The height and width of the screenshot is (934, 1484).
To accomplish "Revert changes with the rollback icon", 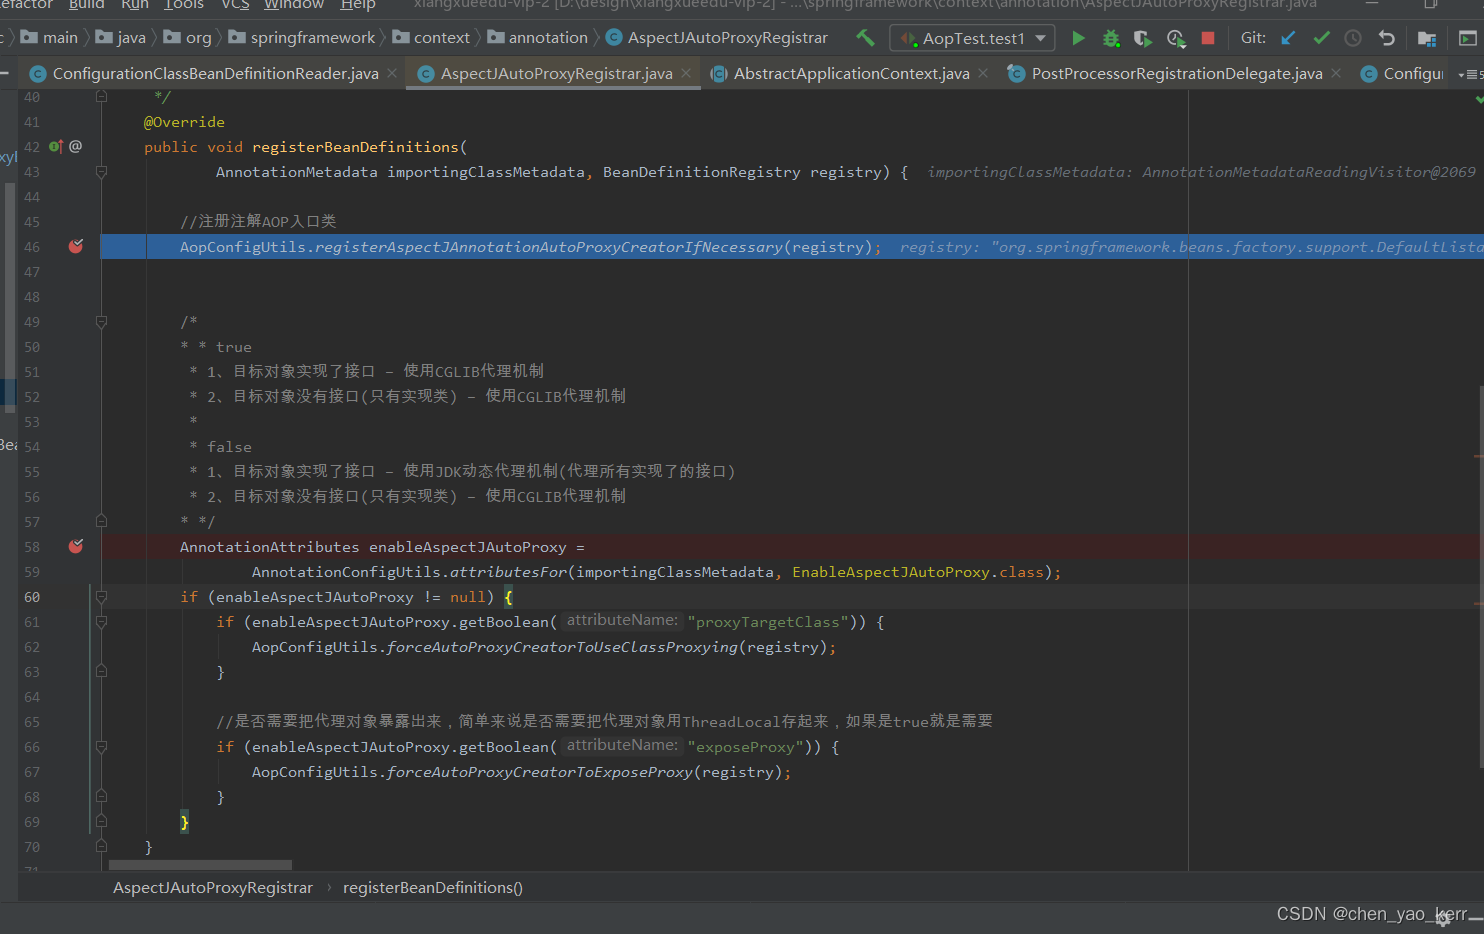I will tap(1386, 38).
